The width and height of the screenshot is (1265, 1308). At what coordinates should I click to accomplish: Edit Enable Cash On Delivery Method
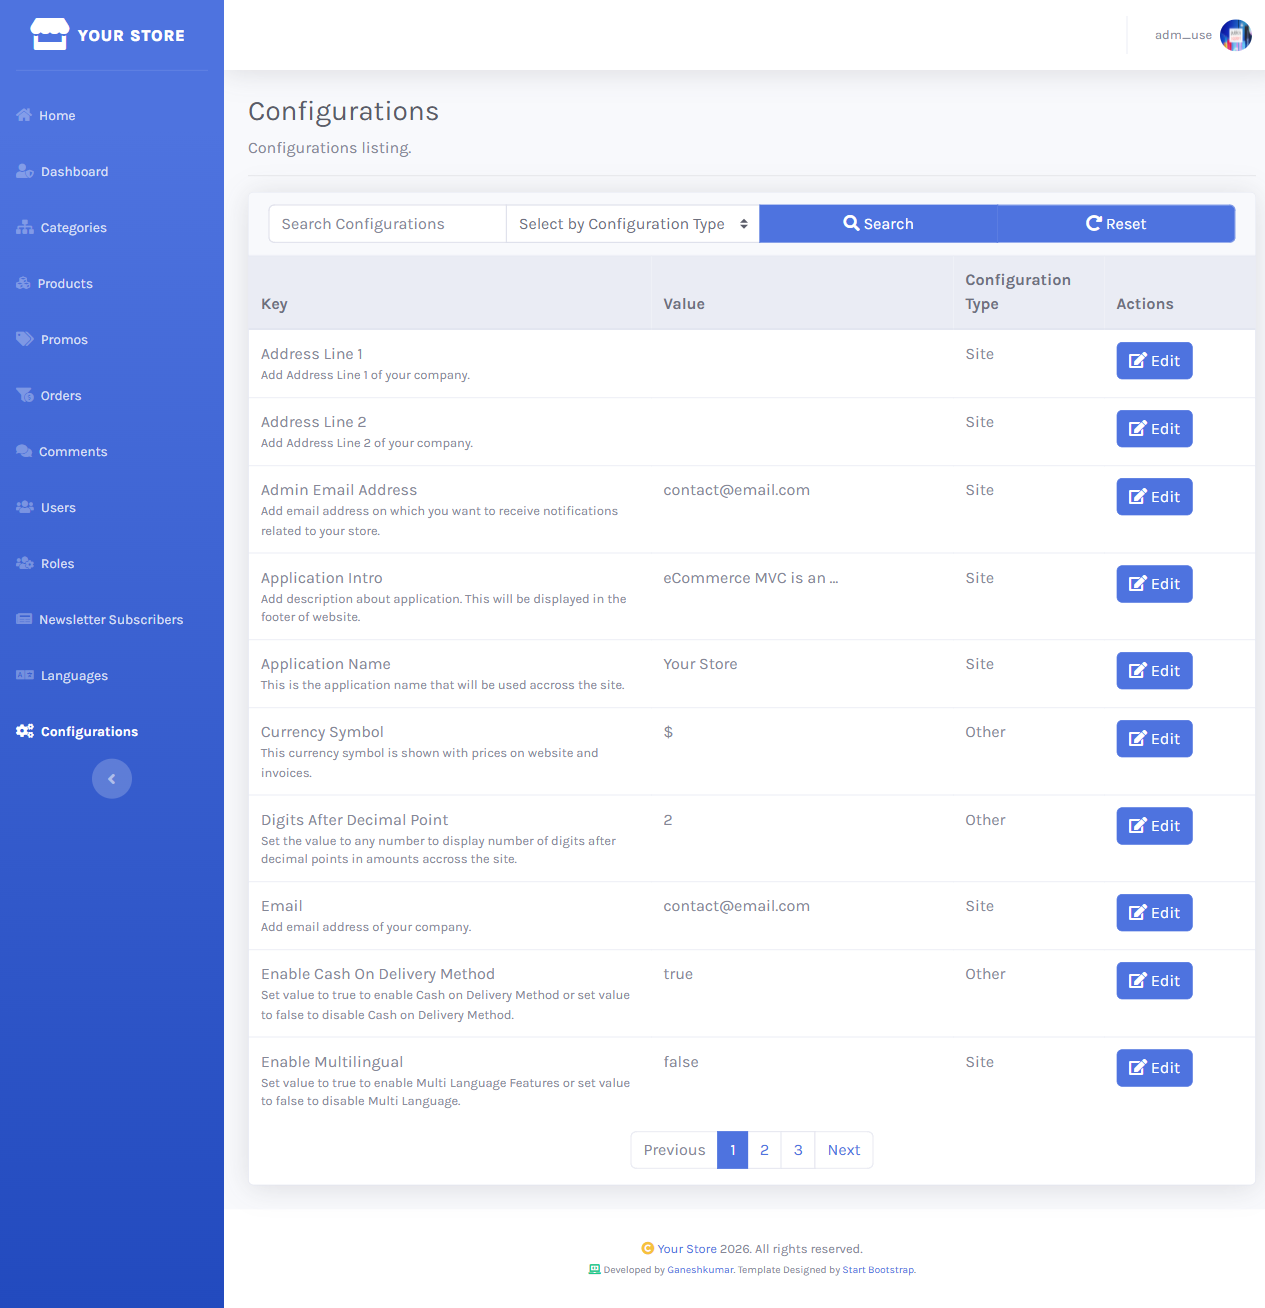click(1154, 981)
